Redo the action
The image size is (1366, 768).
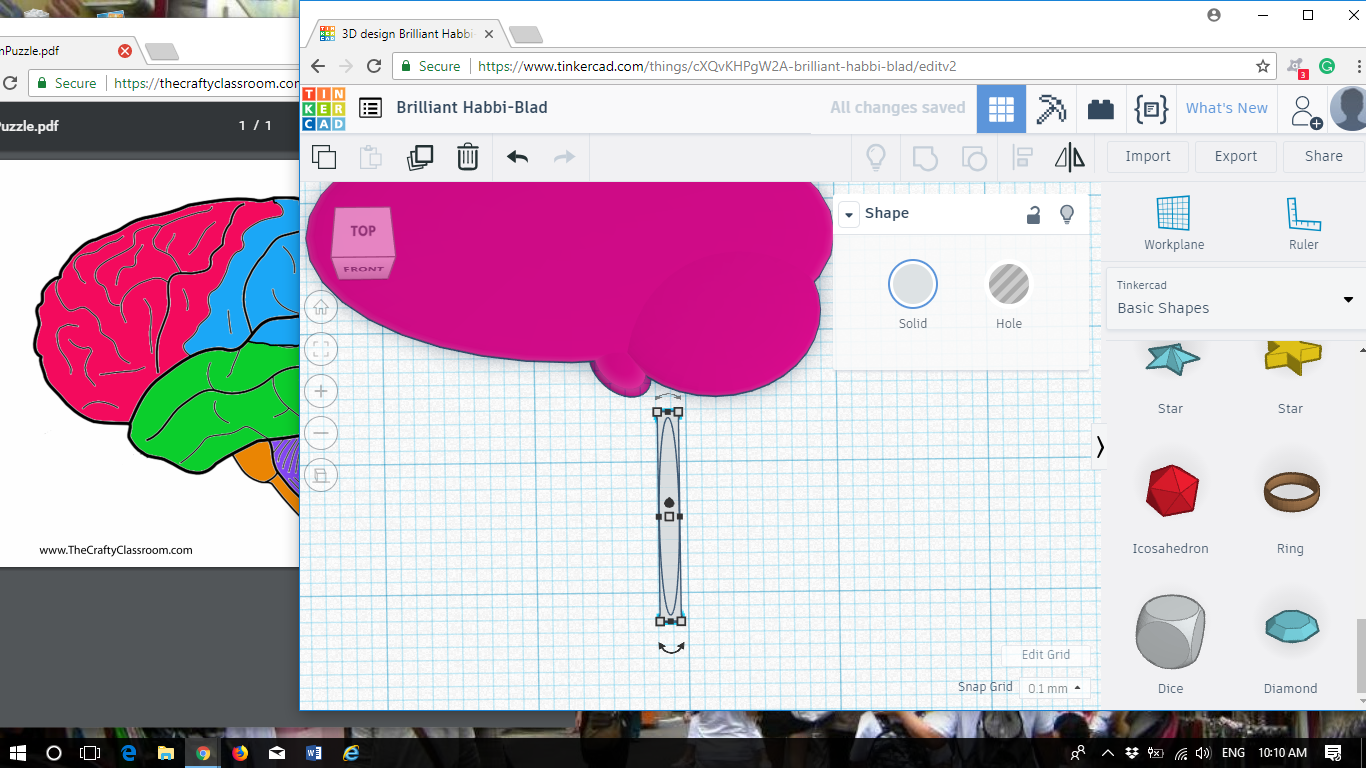click(565, 157)
